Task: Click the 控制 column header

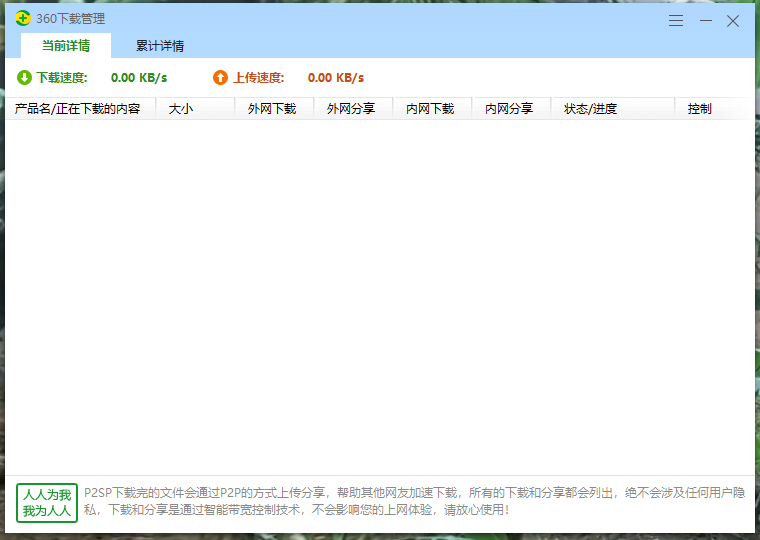Action: (x=715, y=109)
